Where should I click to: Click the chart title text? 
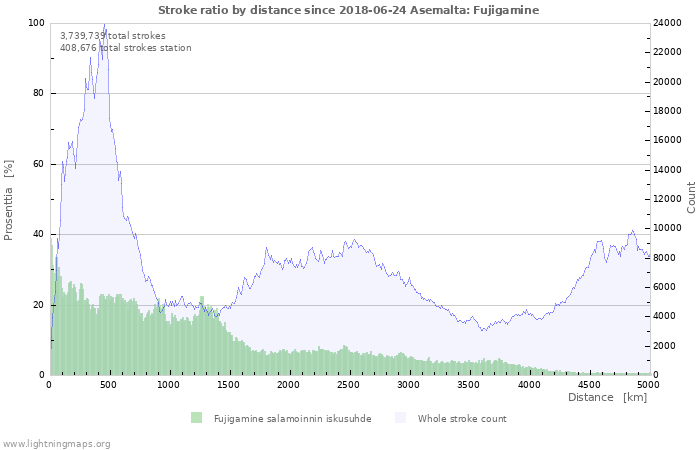pos(348,10)
